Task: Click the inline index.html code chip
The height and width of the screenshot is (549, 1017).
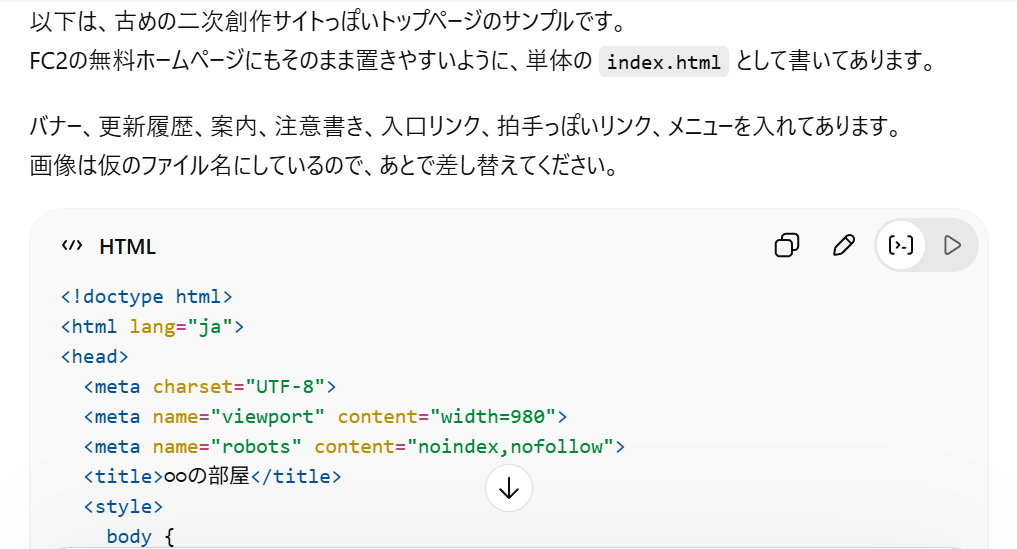Action: pyautogui.click(x=663, y=62)
